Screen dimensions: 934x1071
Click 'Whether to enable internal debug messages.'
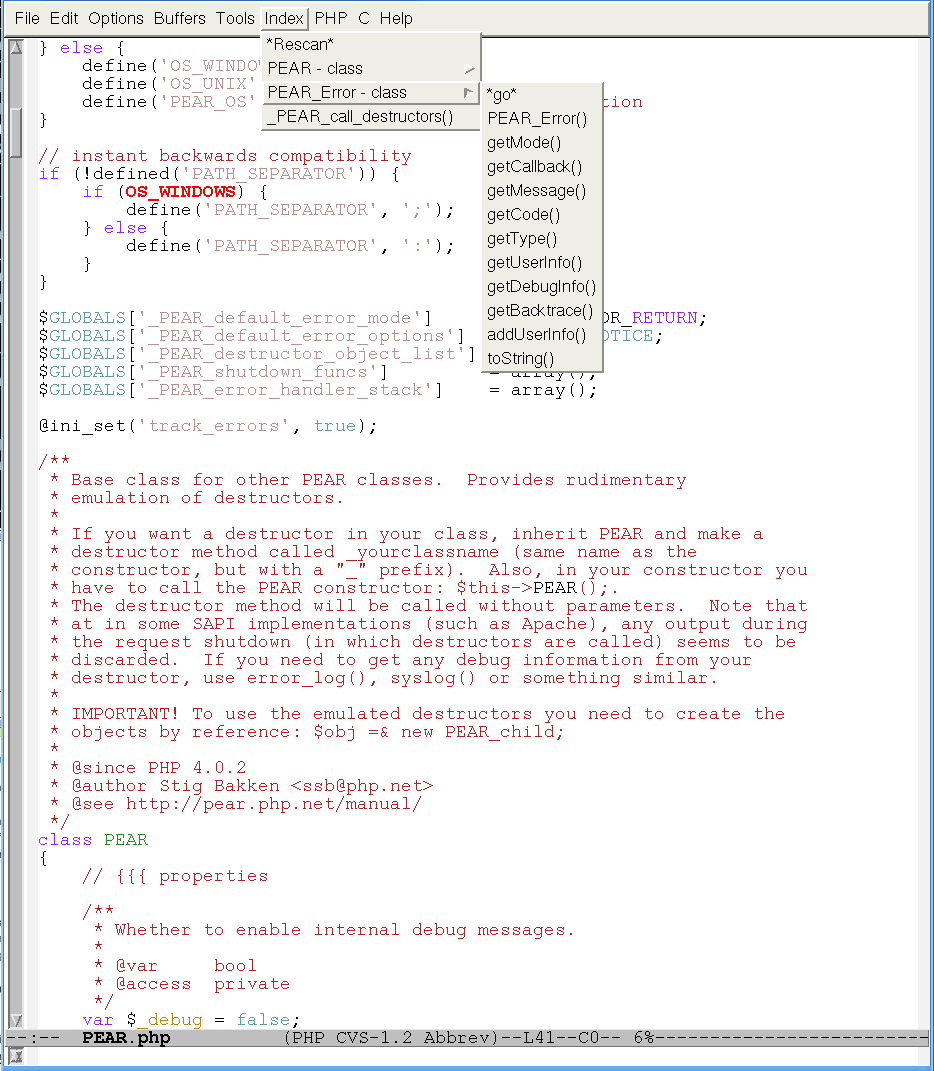(x=344, y=930)
